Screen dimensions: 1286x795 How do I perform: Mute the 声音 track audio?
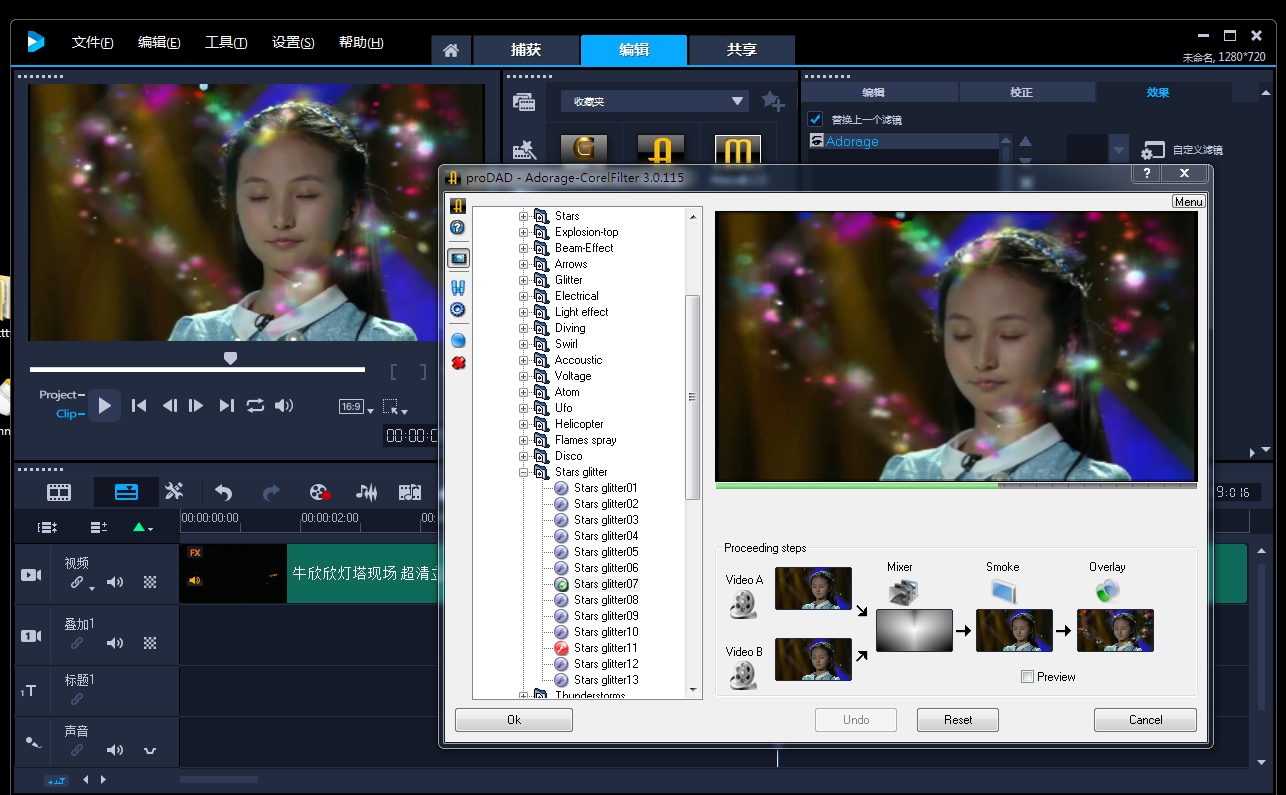tap(115, 750)
